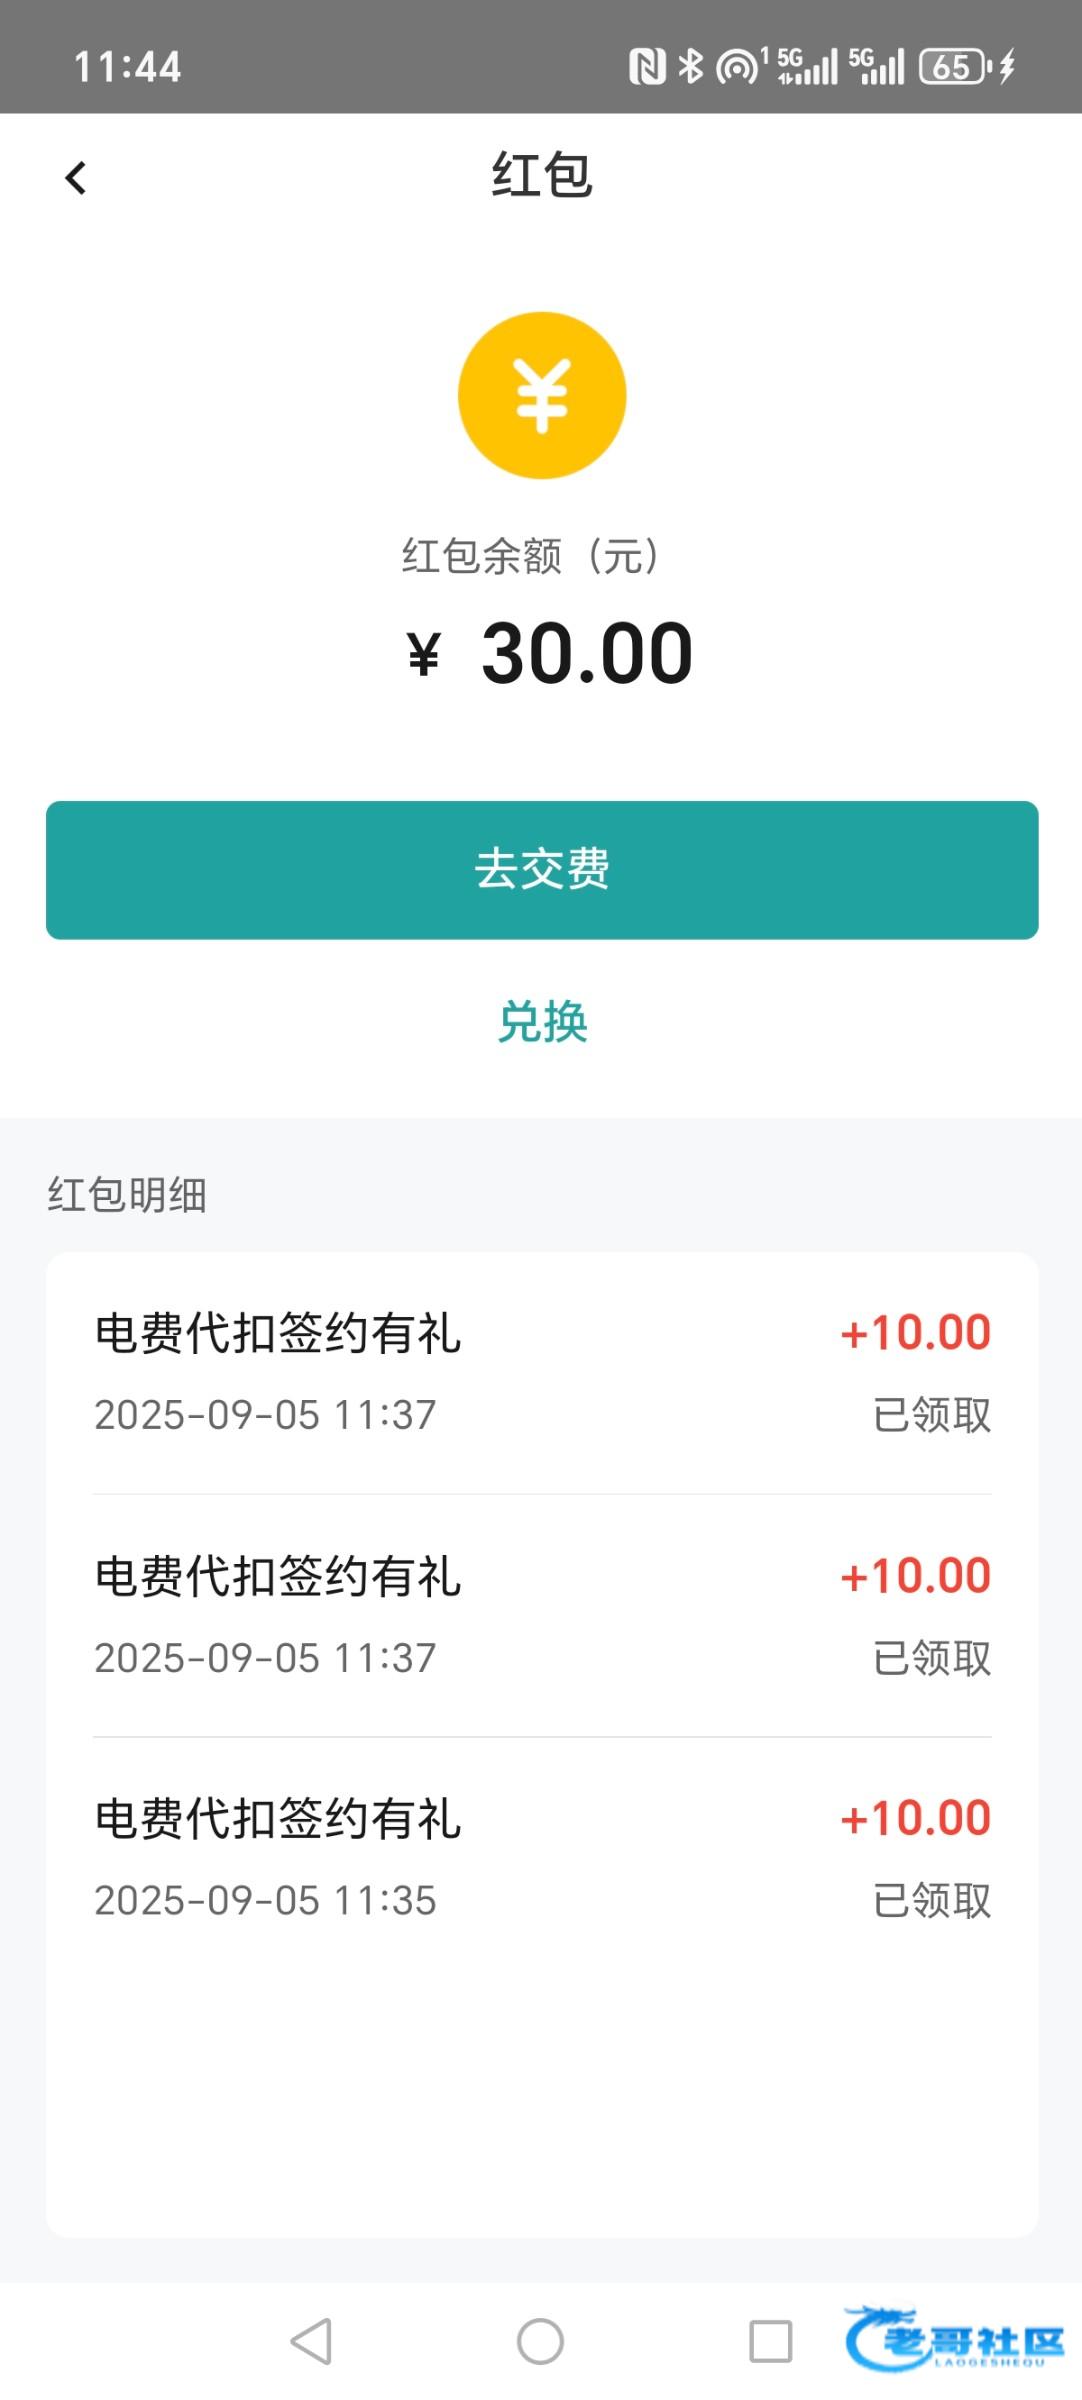This screenshot has width=1082, height=2400.
Task: Tap +10.00 amount on the 11:35 entry
Action: 916,1818
